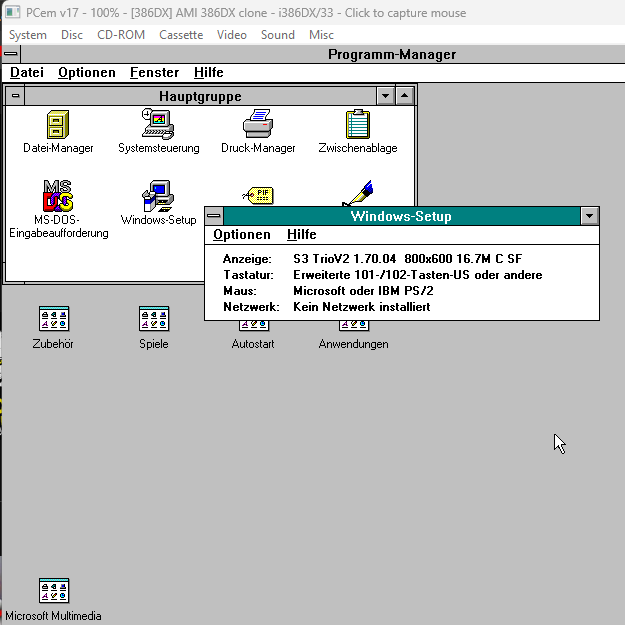Open Hilfe menu in Programm-Manager
This screenshot has height=625, width=625.
[x=208, y=73]
